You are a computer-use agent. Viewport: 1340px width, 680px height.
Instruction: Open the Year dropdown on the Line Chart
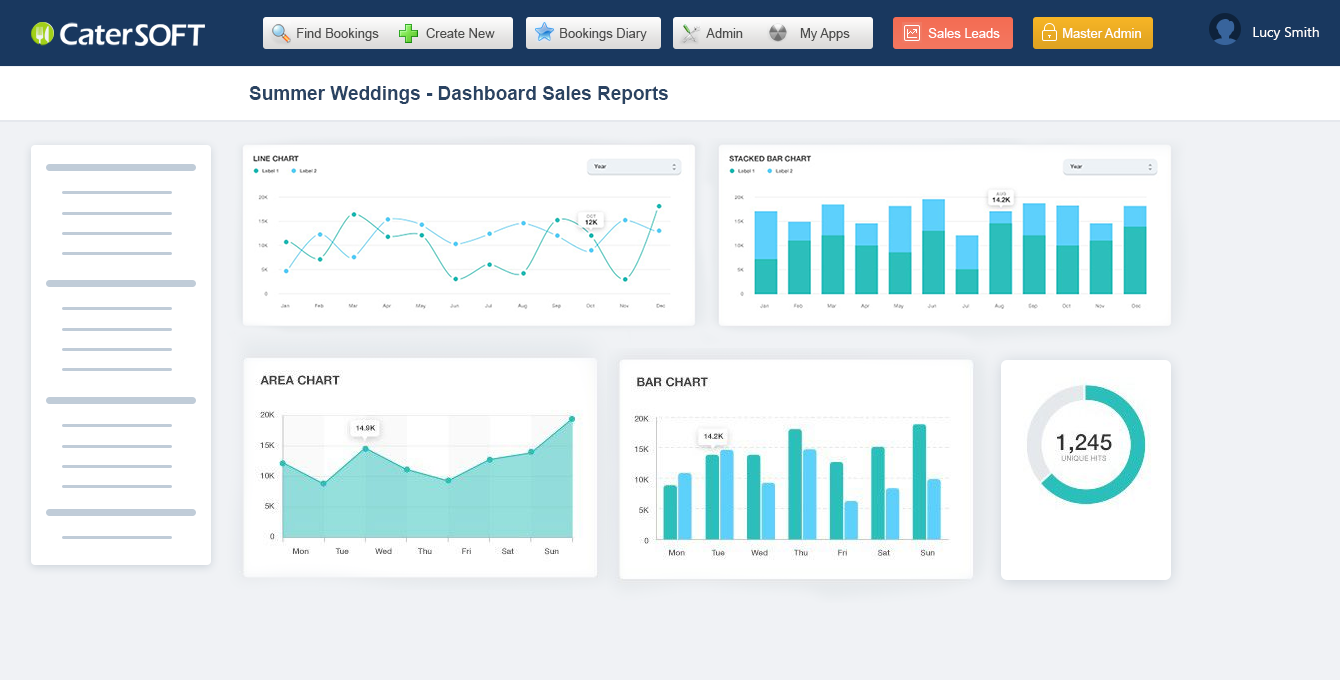[634, 166]
